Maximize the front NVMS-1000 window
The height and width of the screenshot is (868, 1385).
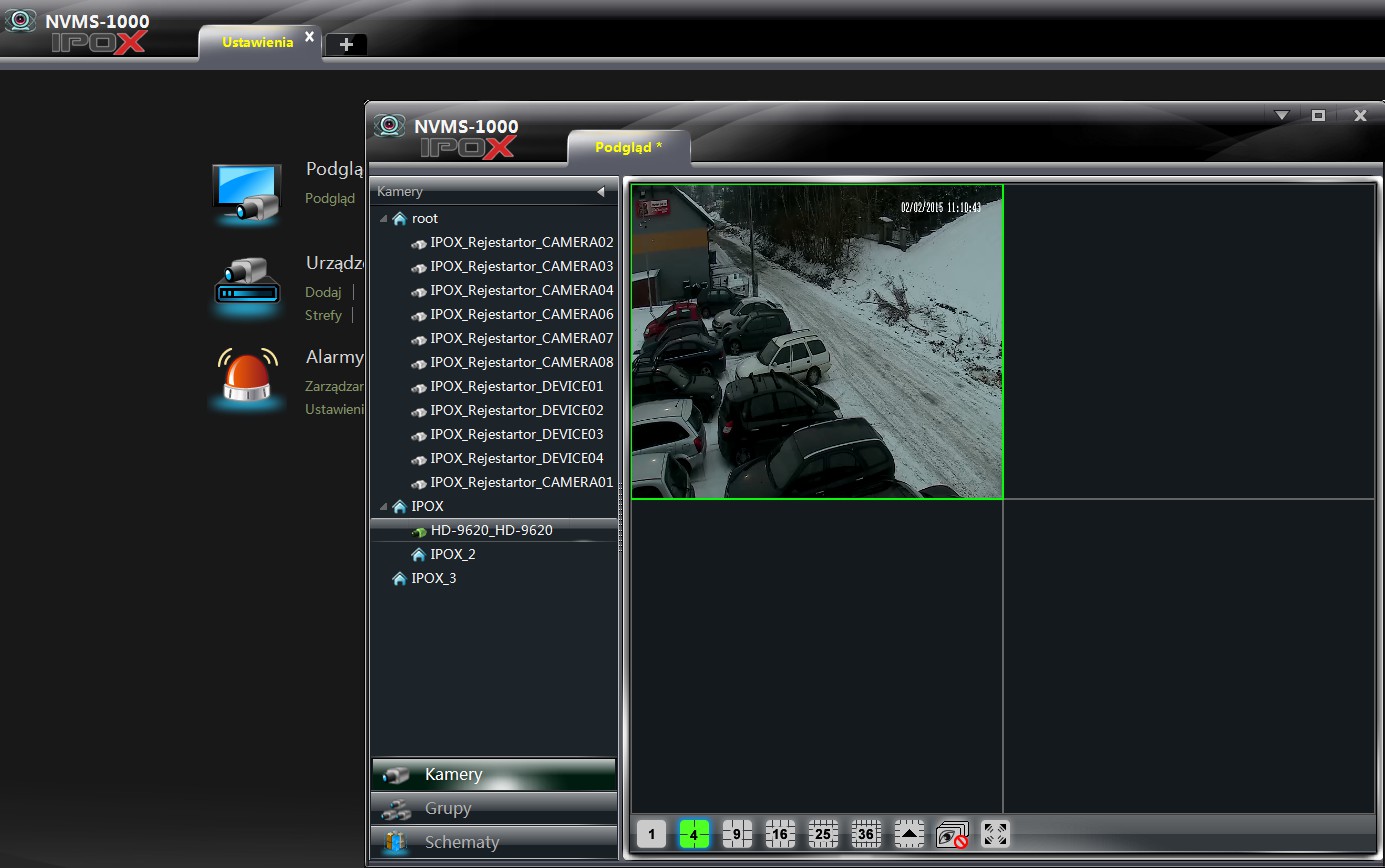pyautogui.click(x=1318, y=116)
